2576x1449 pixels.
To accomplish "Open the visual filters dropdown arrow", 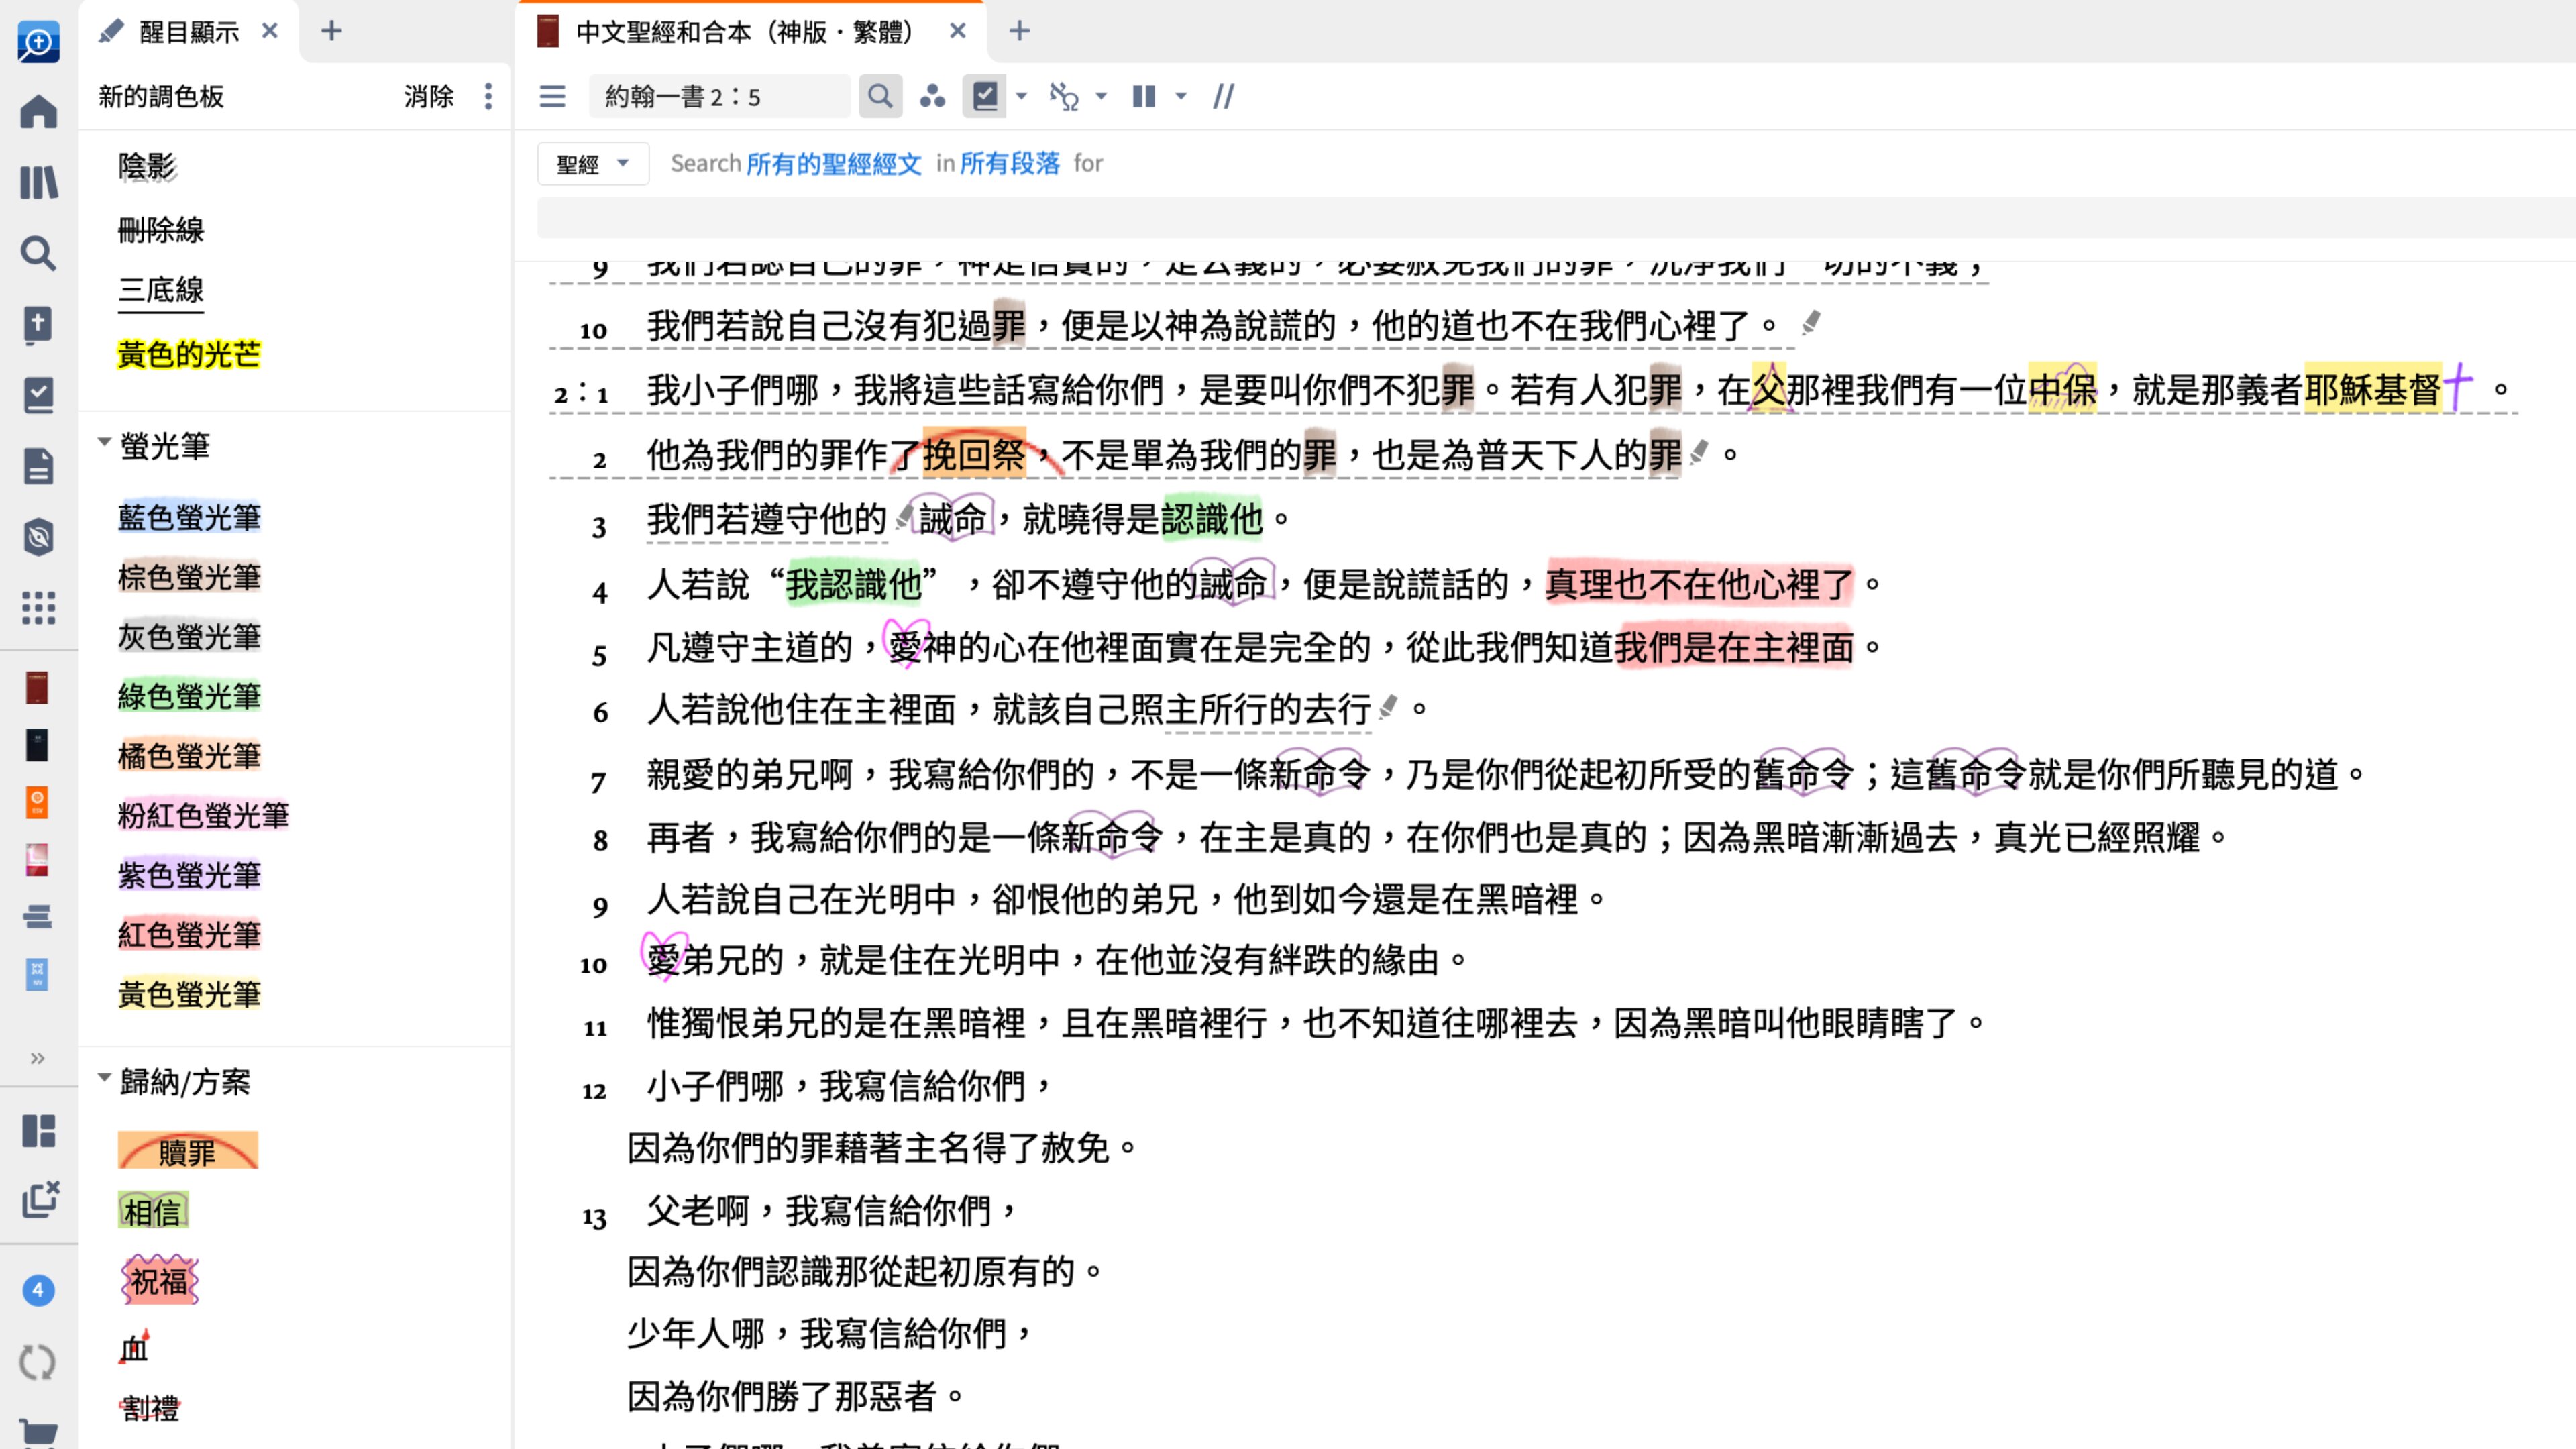I will pyautogui.click(x=1021, y=96).
